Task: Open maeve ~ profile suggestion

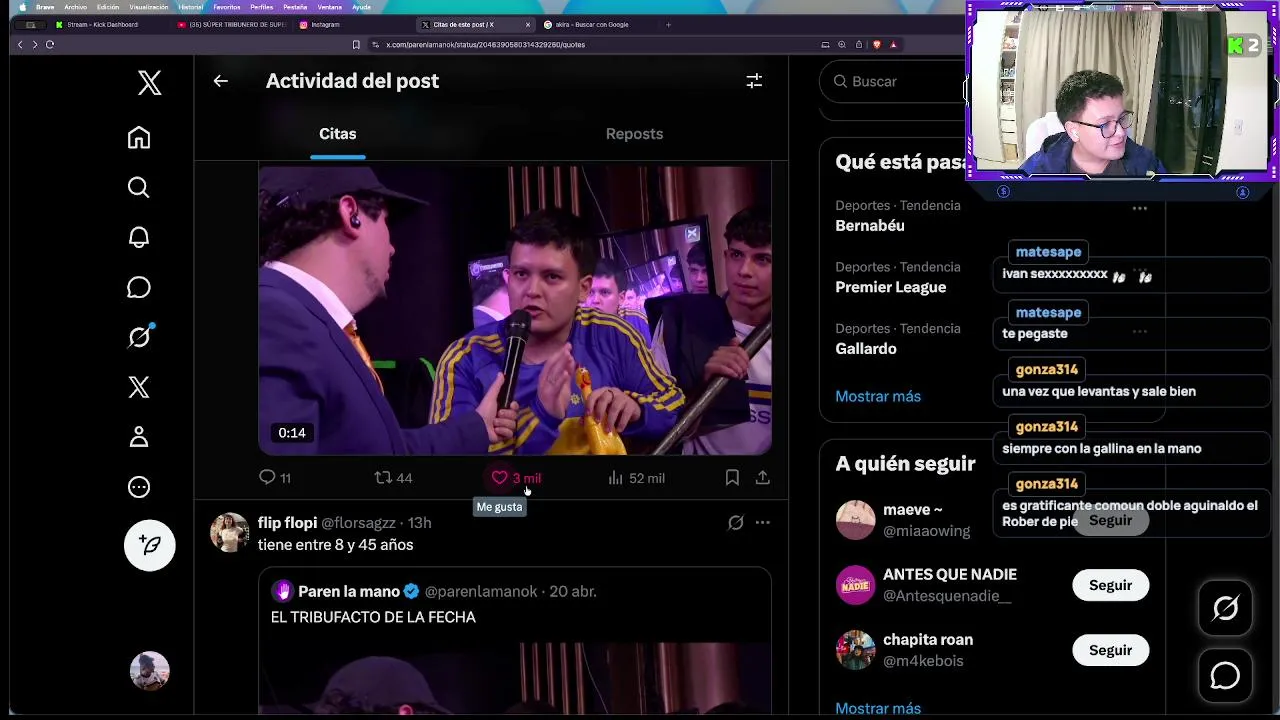Action: point(912,510)
